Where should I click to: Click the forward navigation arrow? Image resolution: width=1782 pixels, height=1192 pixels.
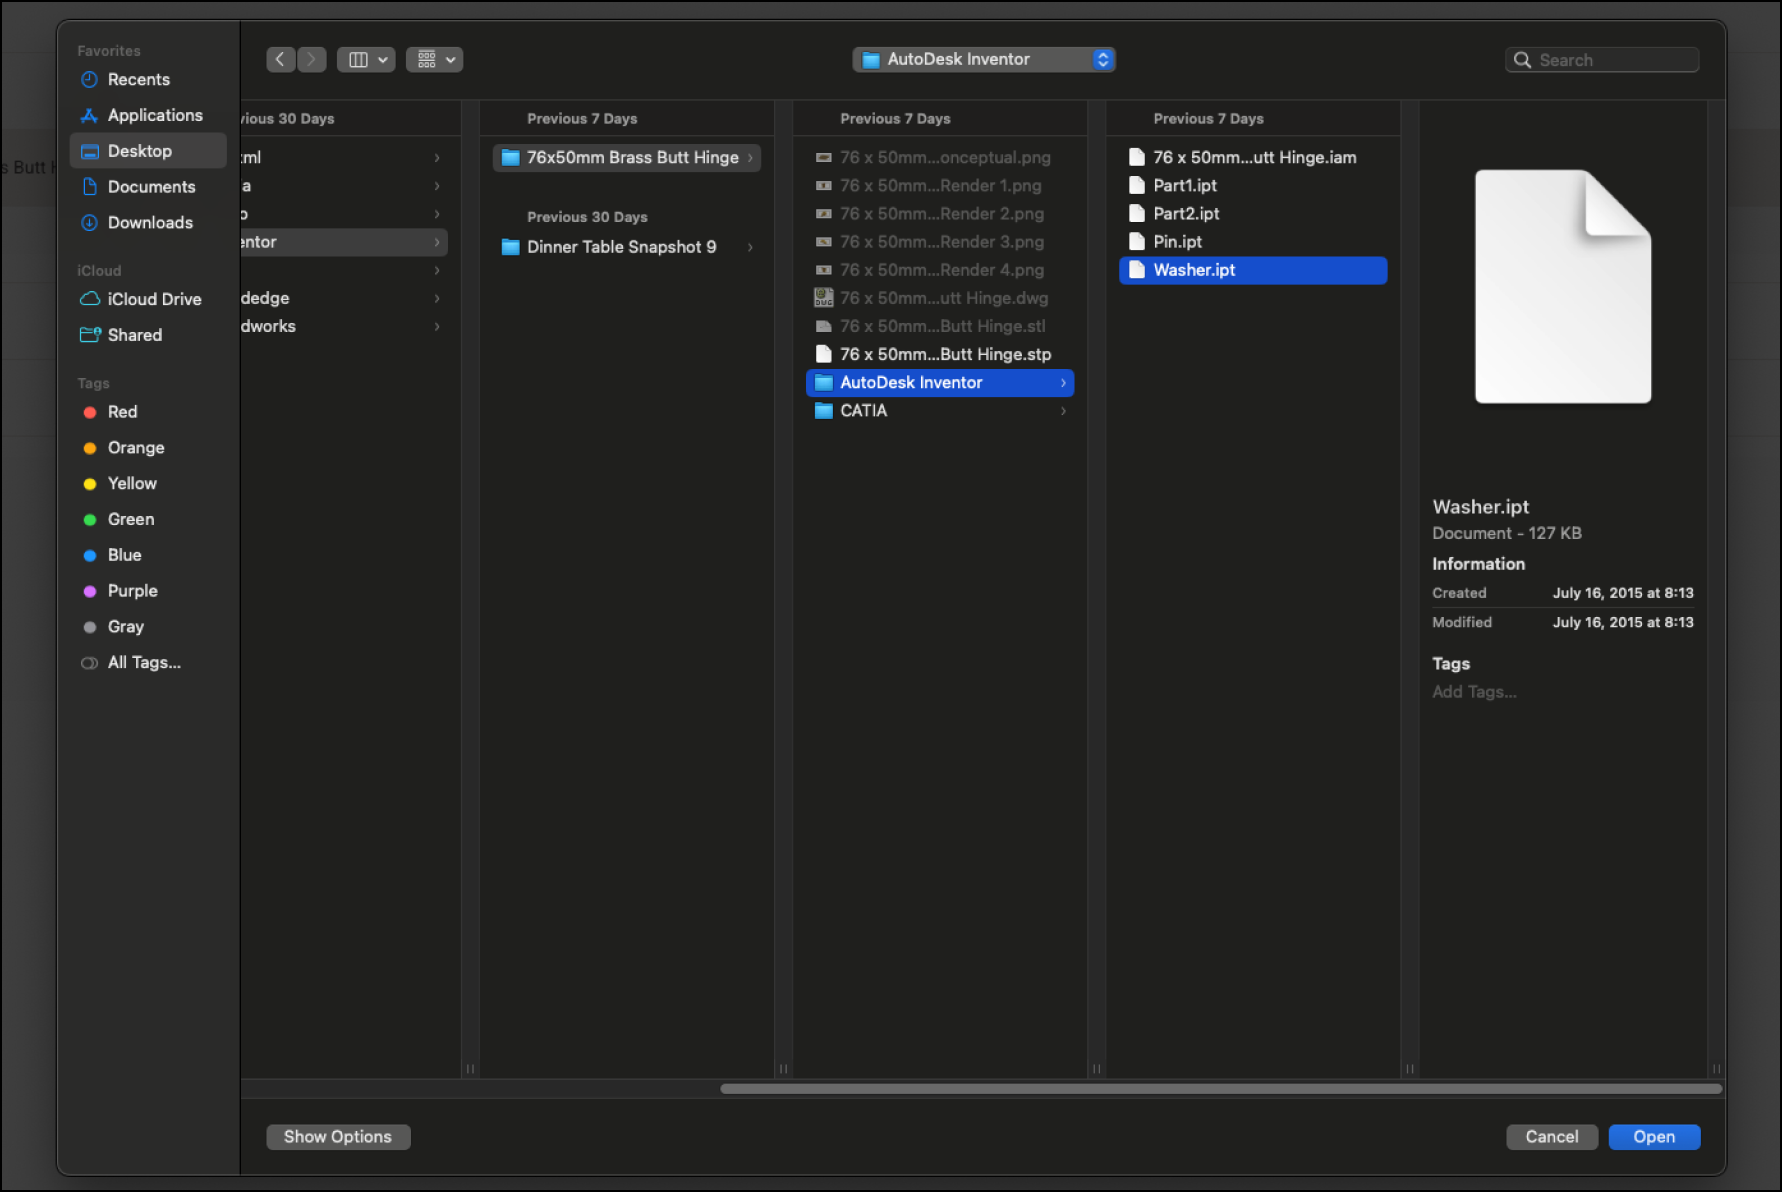click(x=312, y=60)
